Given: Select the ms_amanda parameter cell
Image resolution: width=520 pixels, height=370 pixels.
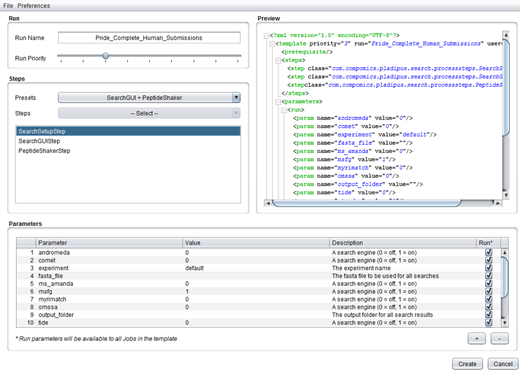Looking at the screenshot, I should pos(109,284).
